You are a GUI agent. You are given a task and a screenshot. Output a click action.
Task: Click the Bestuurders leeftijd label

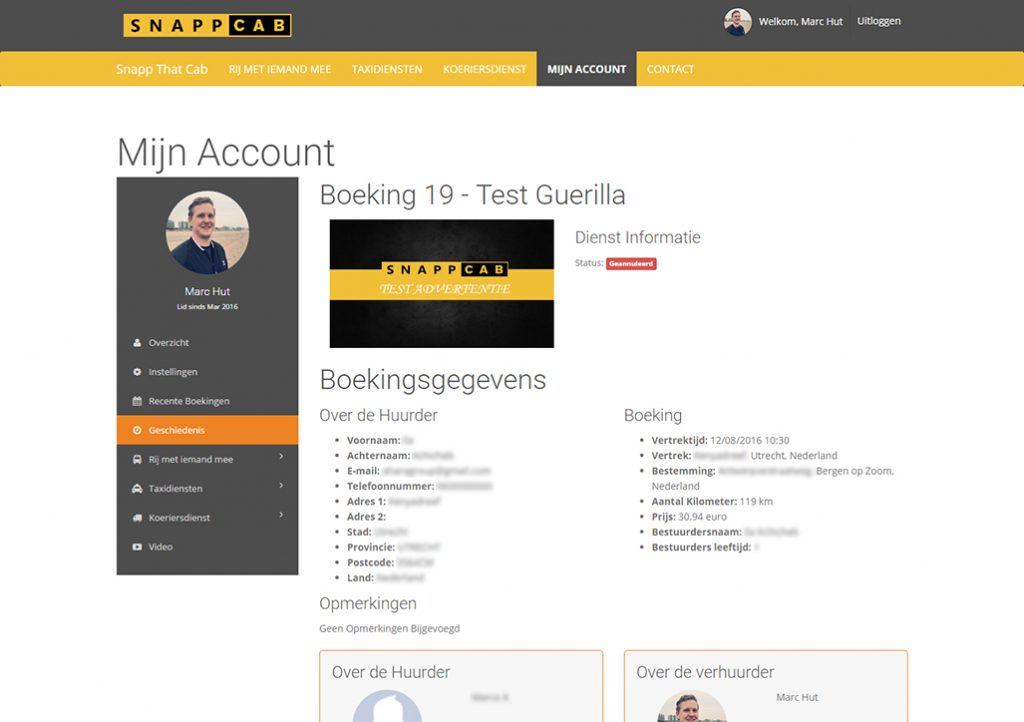pyautogui.click(x=701, y=547)
